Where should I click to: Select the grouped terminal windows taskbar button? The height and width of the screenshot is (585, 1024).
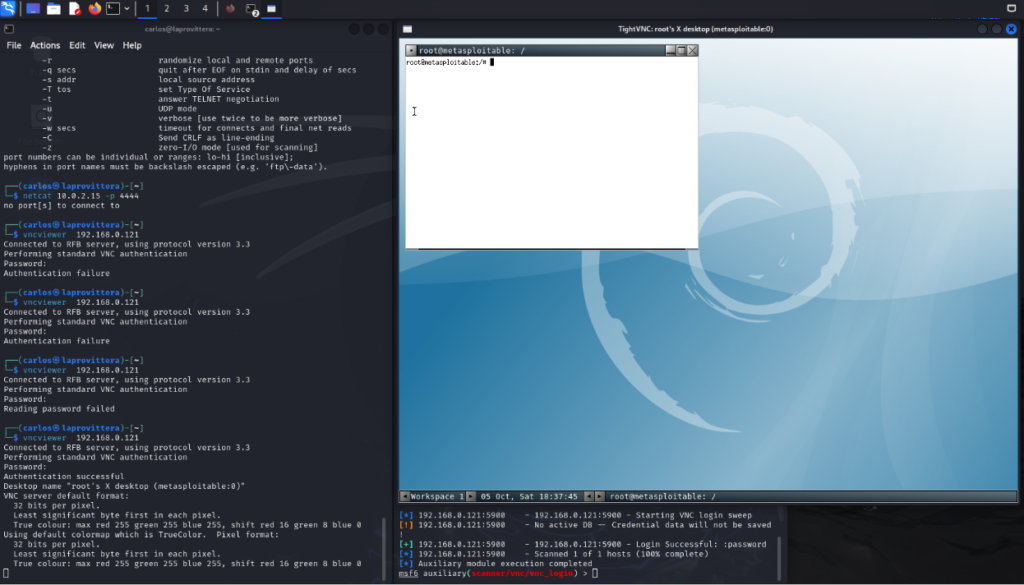pos(251,9)
